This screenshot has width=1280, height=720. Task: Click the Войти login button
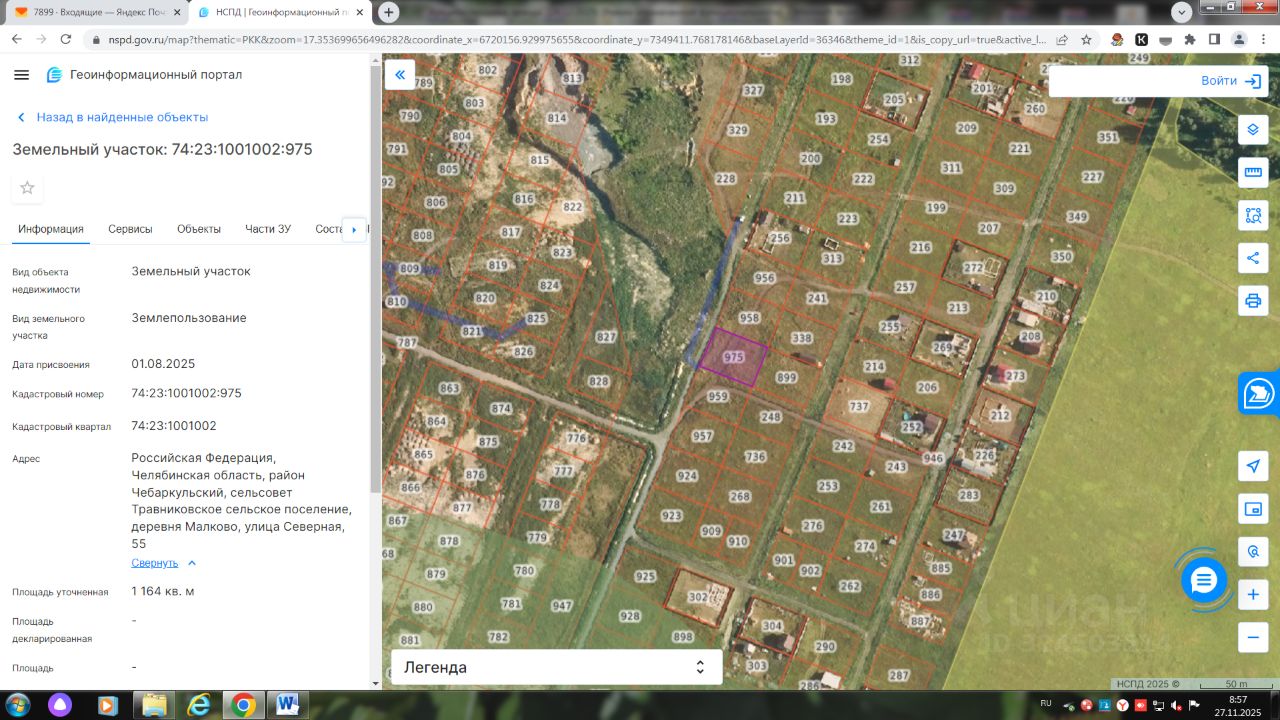coord(1230,81)
